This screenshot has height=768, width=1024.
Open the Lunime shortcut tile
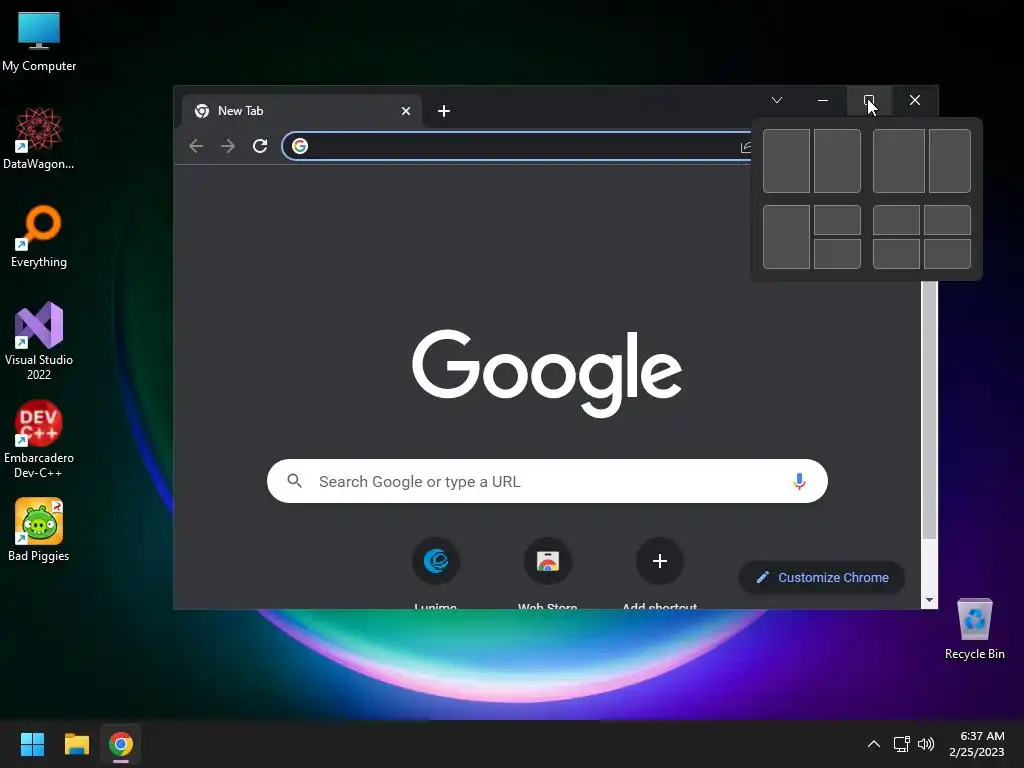[436, 575]
